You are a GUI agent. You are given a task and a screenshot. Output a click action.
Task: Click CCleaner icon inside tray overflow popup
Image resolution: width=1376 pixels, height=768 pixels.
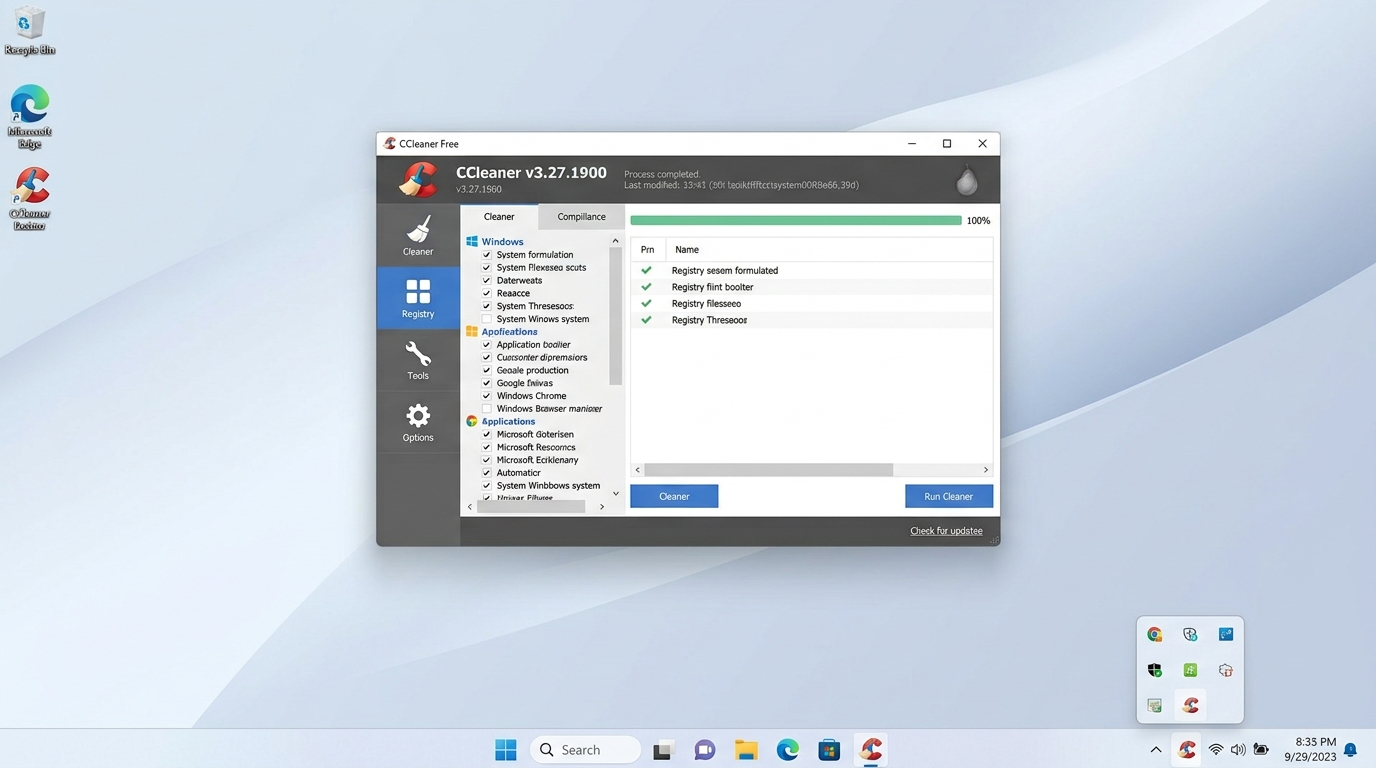point(1190,705)
